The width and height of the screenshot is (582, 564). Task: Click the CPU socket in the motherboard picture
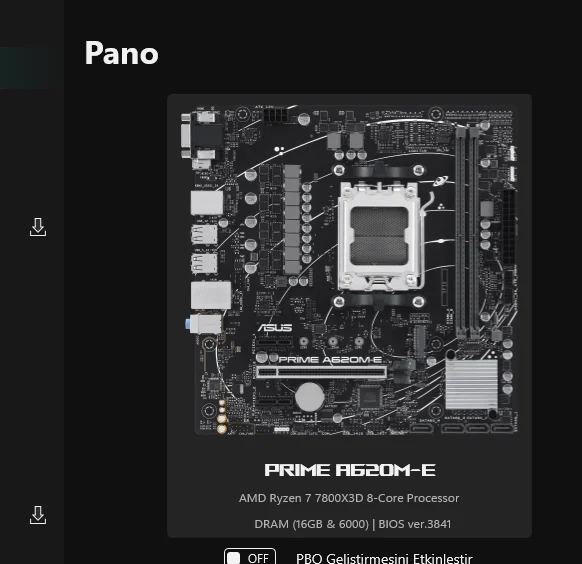pos(380,236)
